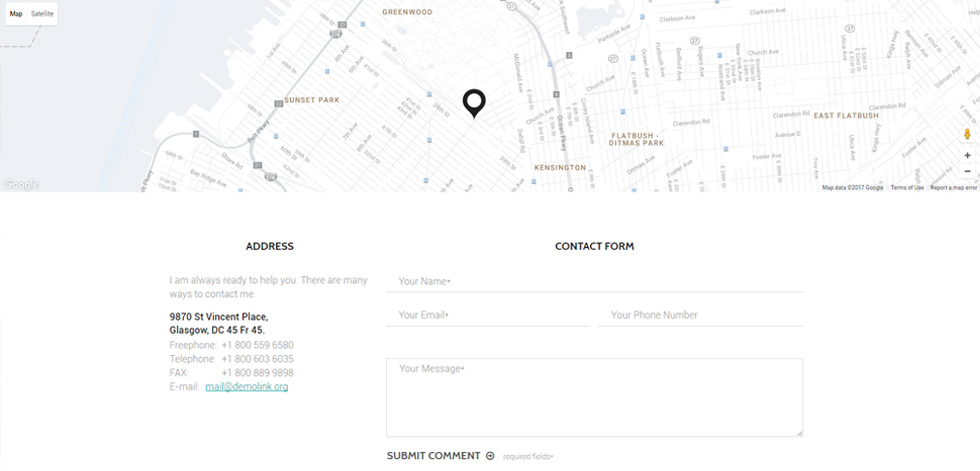The image size is (980, 471).
Task: Click the Sunset Park map label
Action: tap(312, 100)
